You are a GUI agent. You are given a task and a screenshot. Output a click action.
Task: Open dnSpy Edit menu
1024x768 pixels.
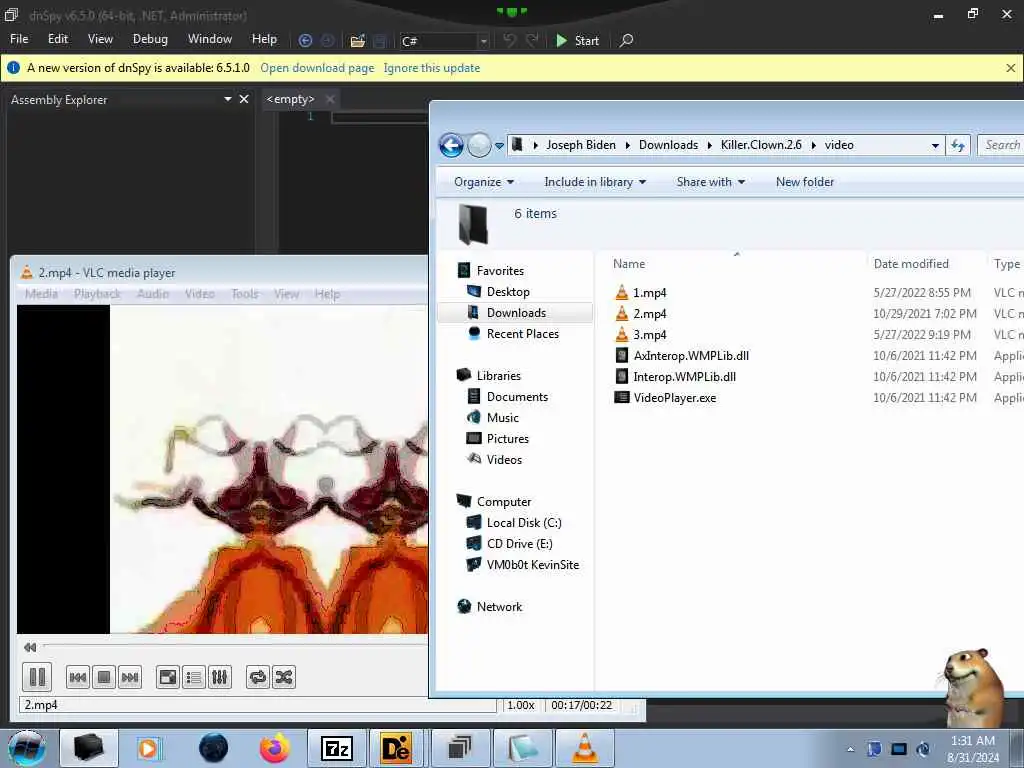(x=57, y=39)
